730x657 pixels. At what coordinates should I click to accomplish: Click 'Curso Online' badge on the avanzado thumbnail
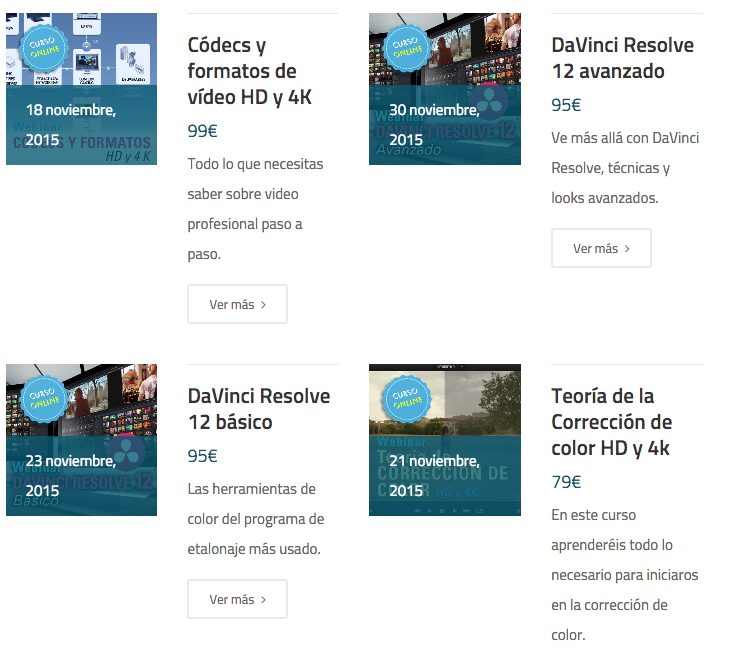coord(407,48)
